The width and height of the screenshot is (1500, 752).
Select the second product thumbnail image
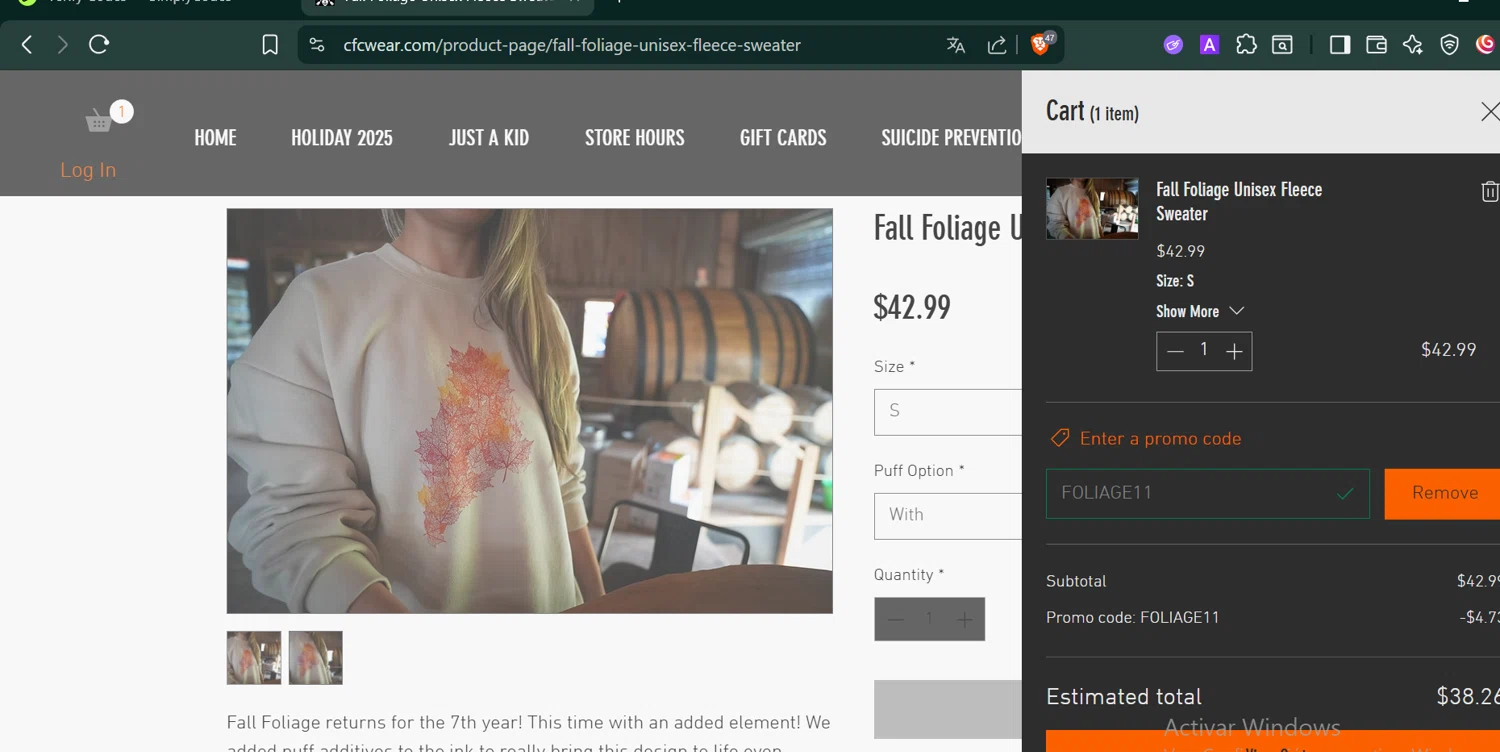(x=316, y=657)
